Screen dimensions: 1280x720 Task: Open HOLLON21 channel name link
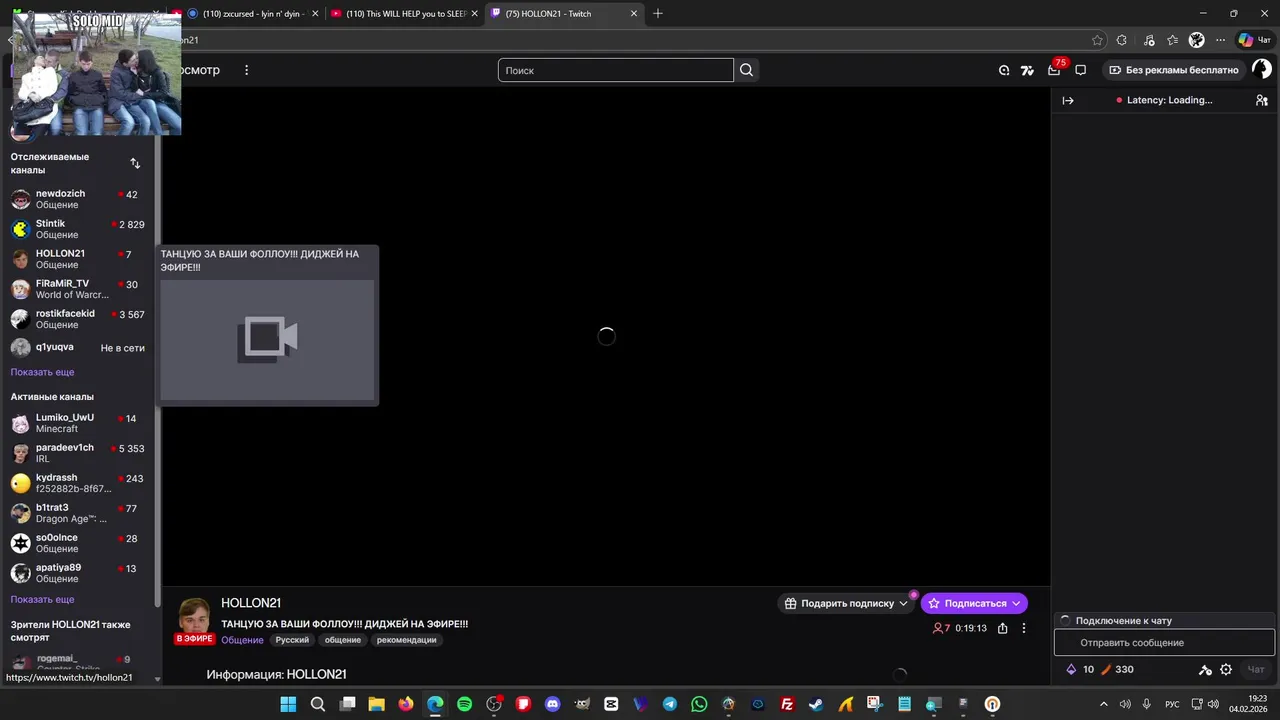tap(251, 603)
